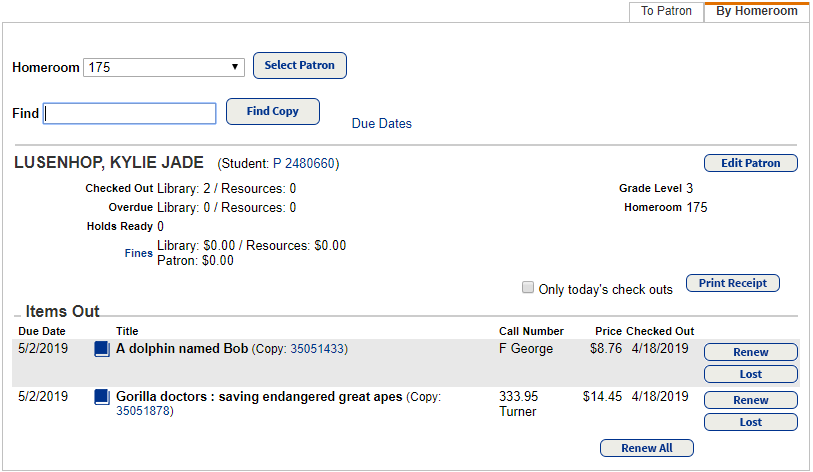Enable Only today's check outs checkbox

tap(528, 288)
